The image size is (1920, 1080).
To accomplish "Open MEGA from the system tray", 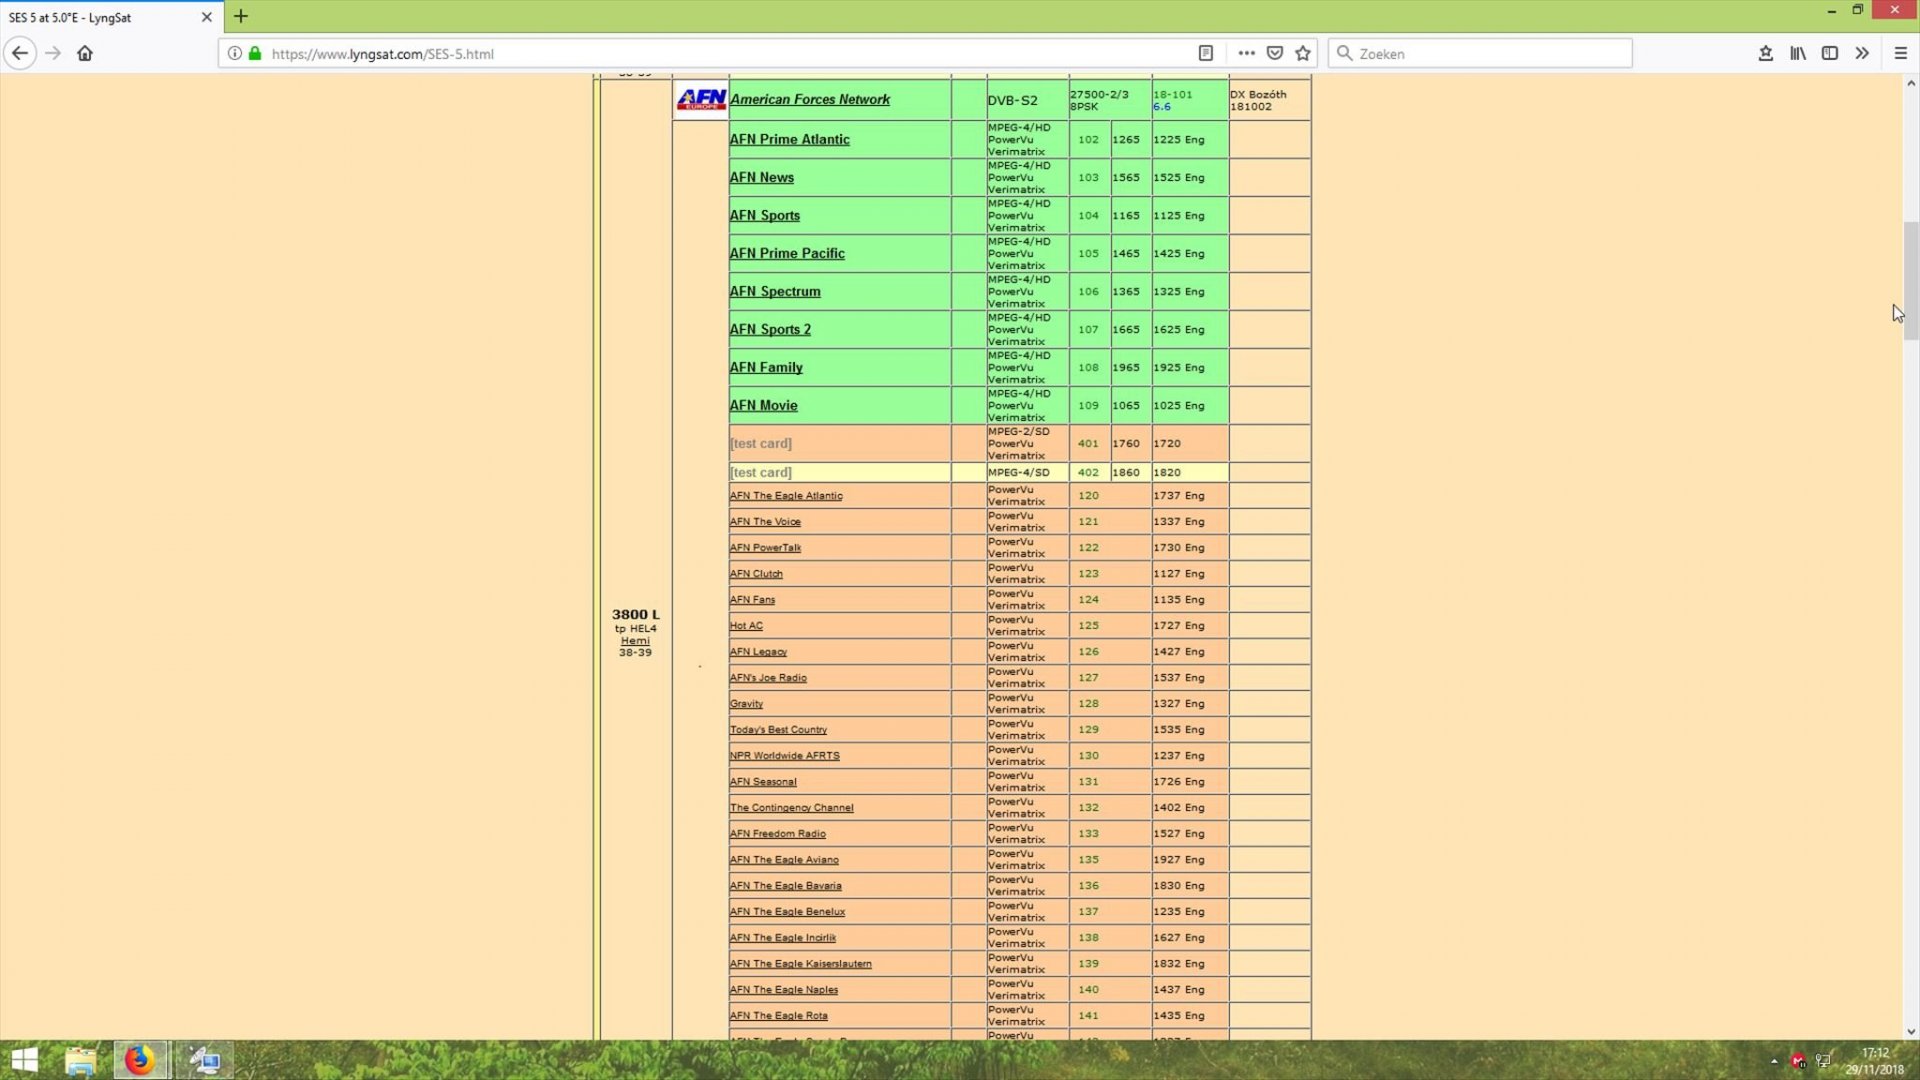I will (x=1800, y=1060).
